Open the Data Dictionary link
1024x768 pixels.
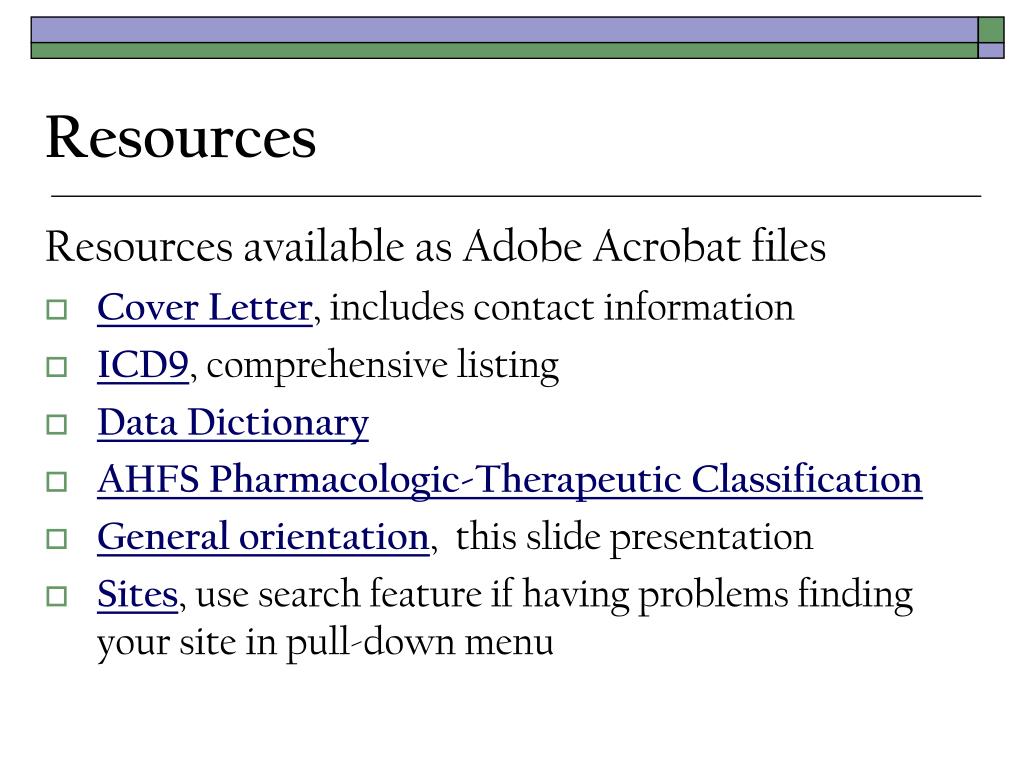pos(233,423)
